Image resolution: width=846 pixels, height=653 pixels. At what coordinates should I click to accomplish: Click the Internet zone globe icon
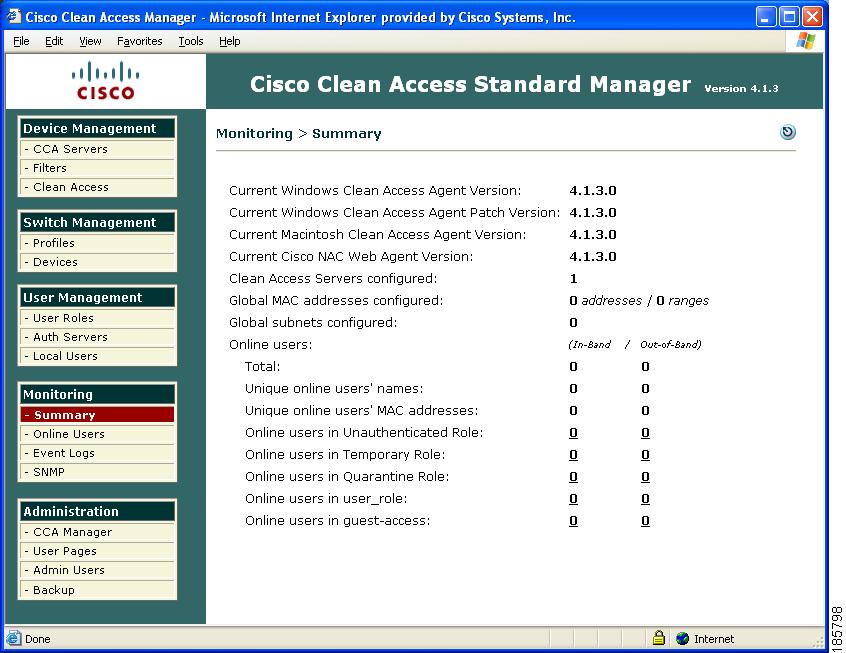[x=683, y=638]
